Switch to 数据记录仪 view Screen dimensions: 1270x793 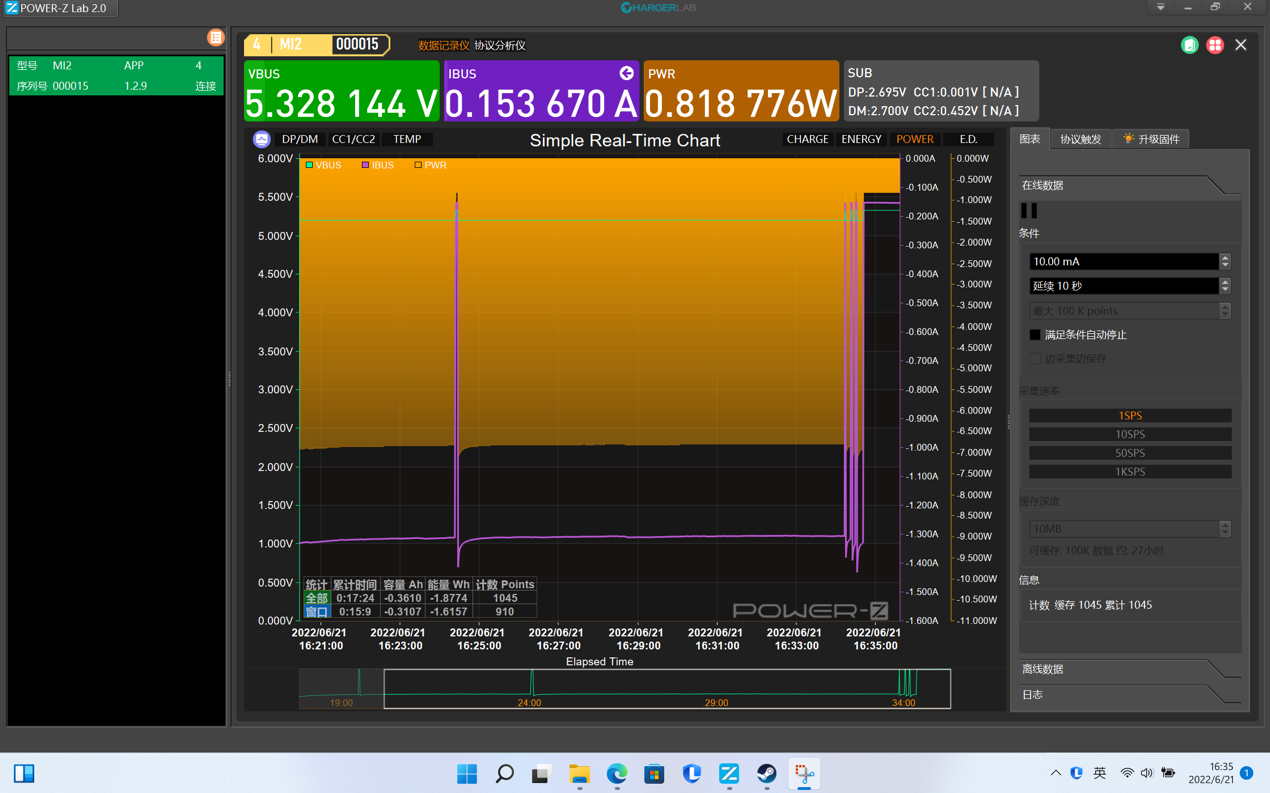coord(444,46)
